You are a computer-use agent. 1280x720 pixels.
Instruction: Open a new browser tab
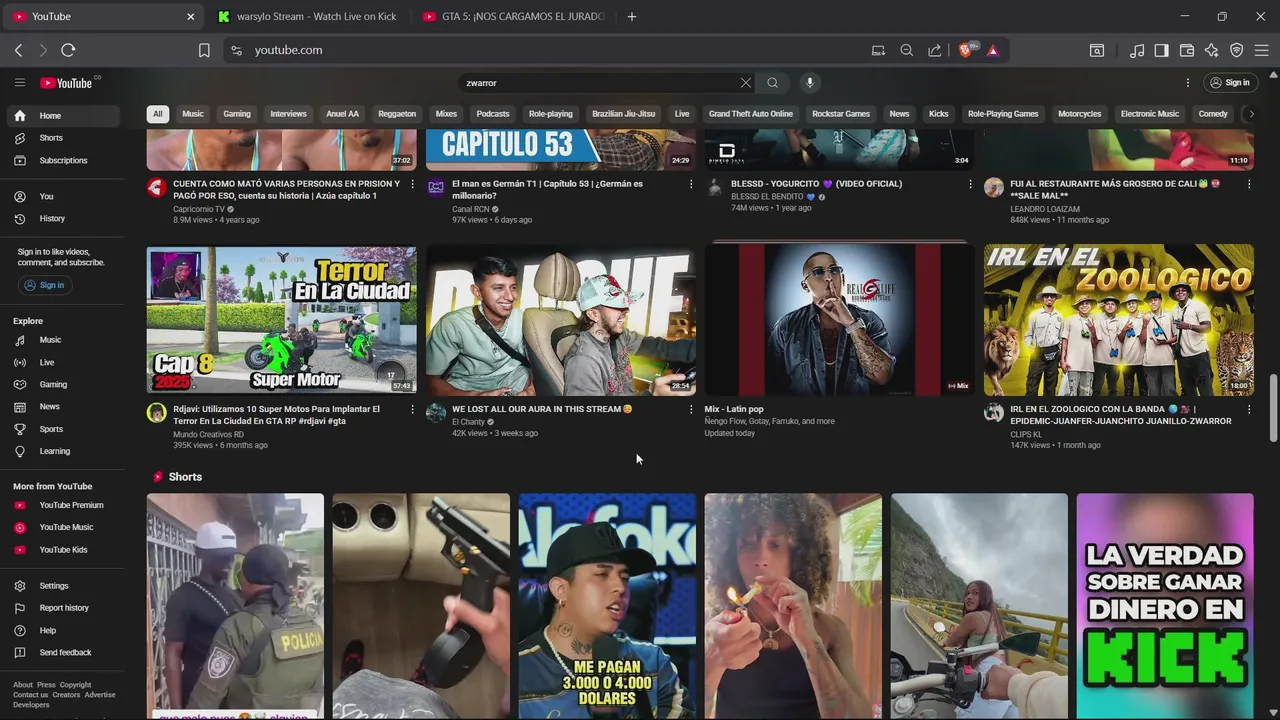pos(631,17)
